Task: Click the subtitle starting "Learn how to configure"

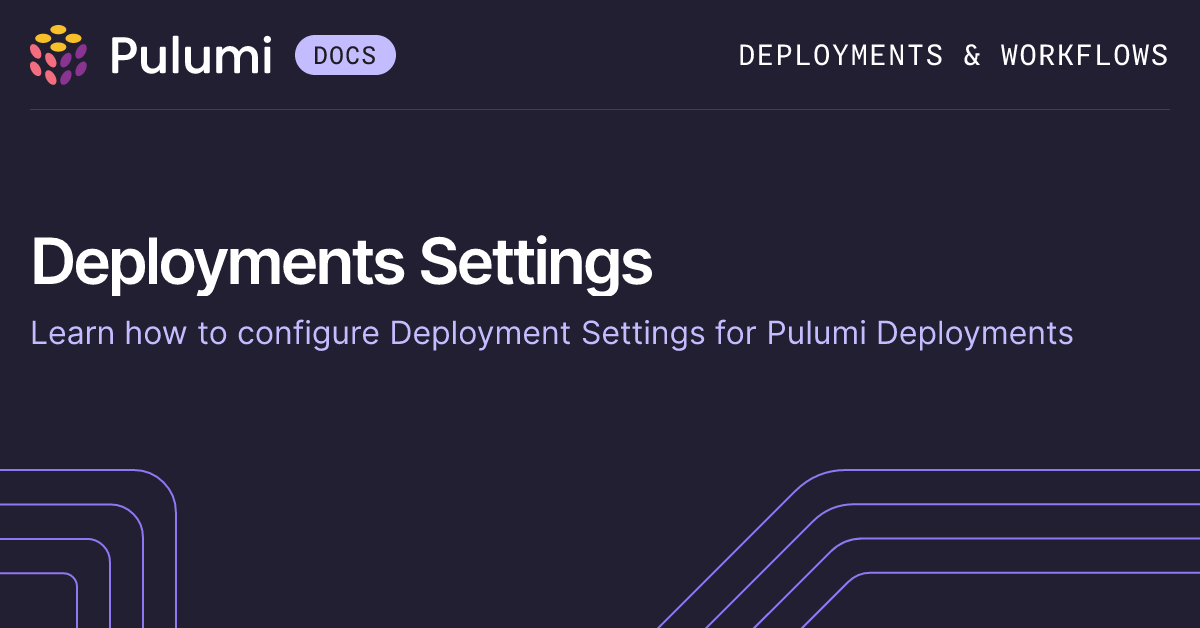Action: [x=552, y=333]
